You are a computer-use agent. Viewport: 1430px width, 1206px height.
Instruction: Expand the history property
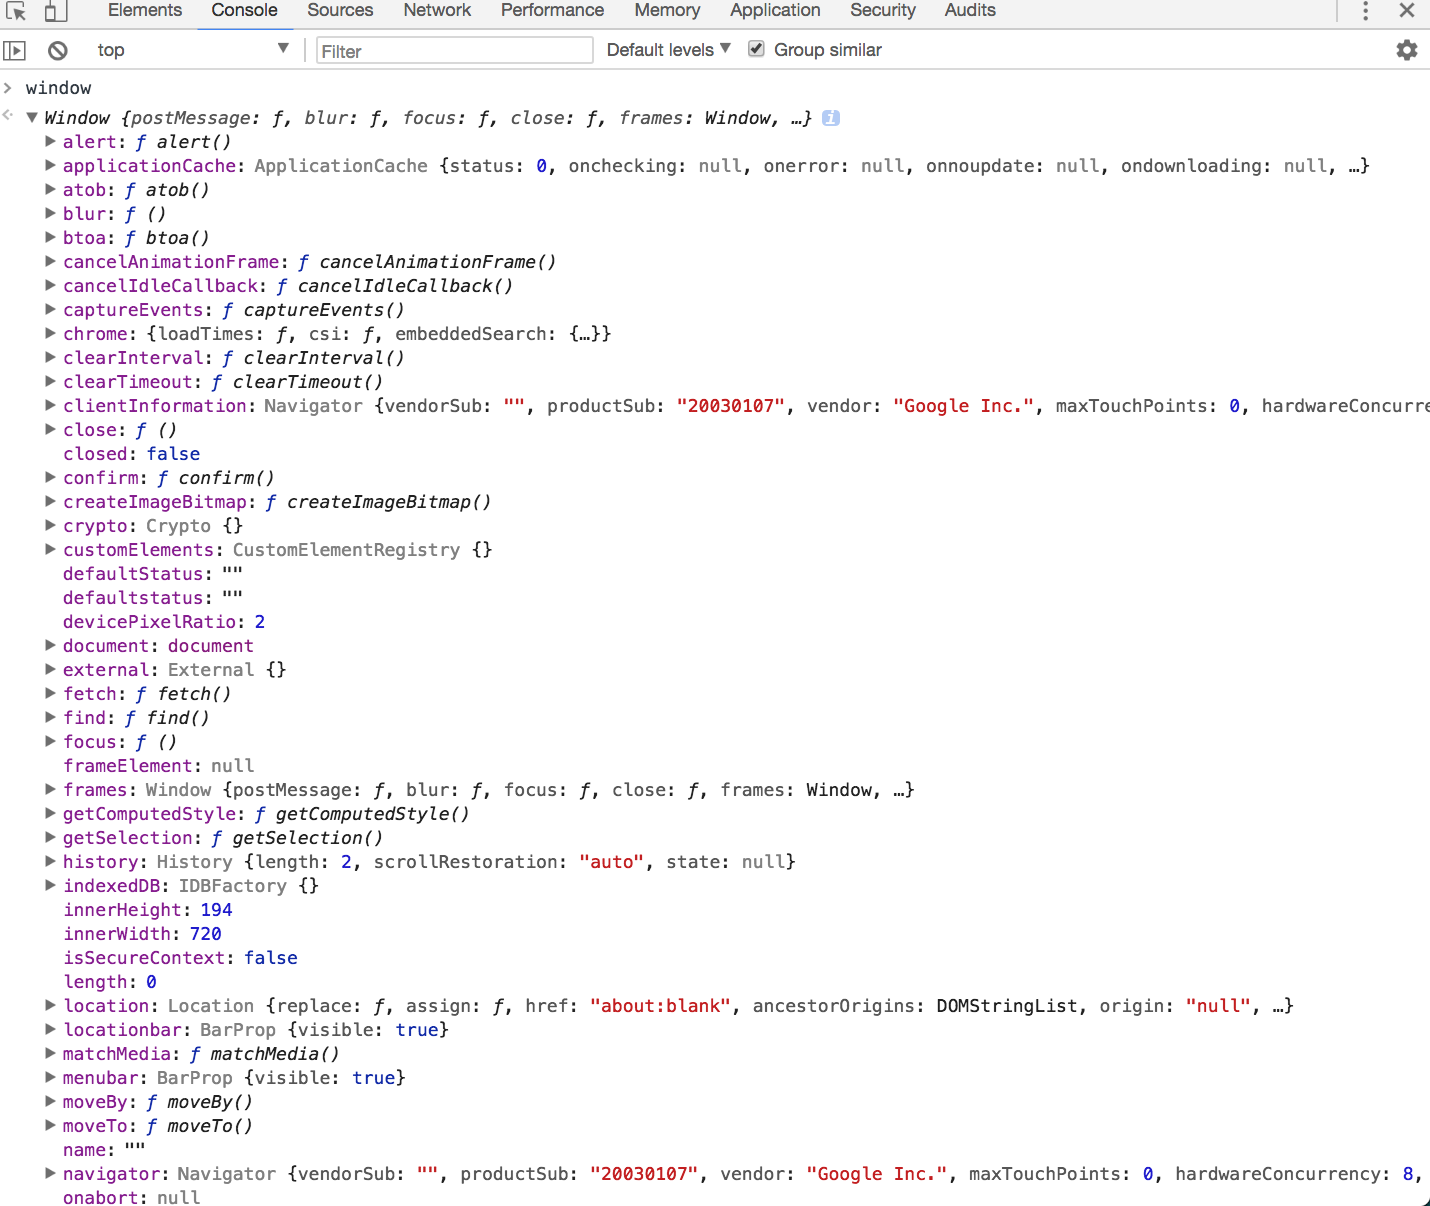pos(50,862)
